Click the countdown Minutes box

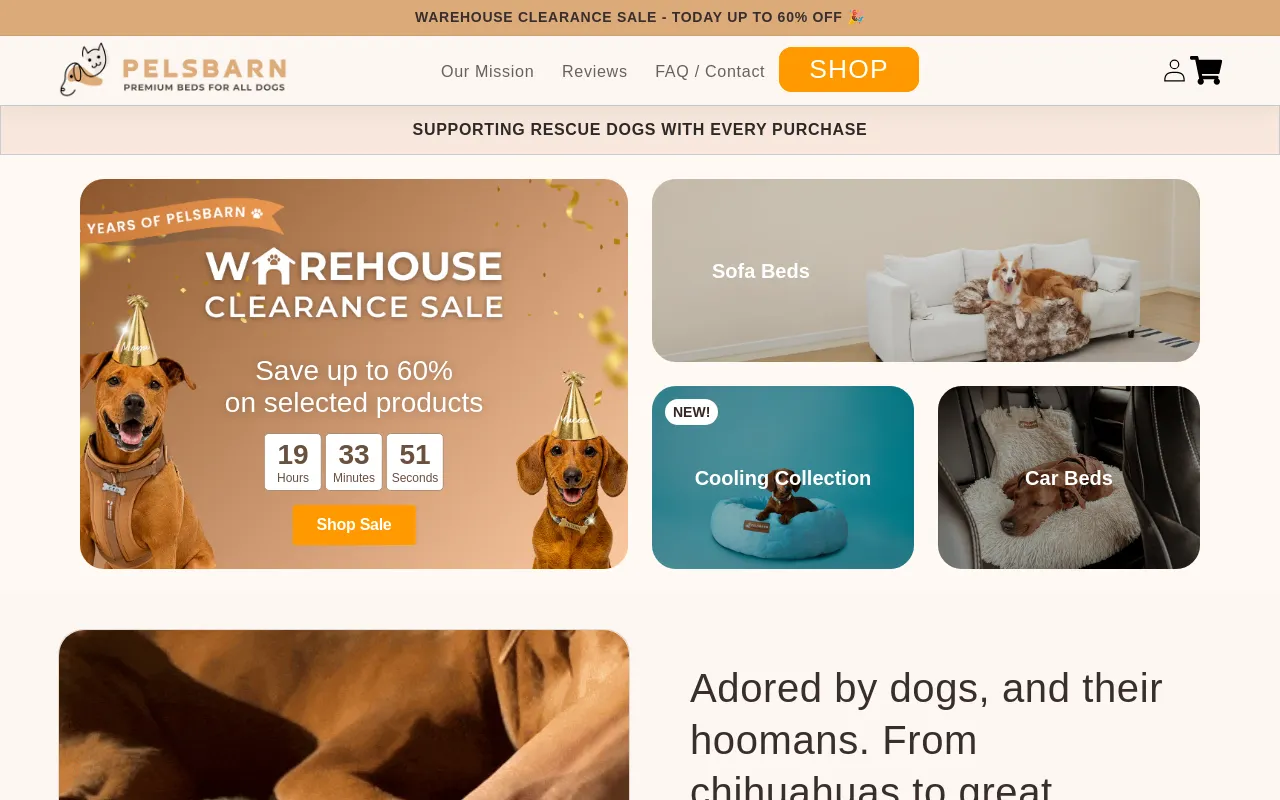tap(354, 462)
